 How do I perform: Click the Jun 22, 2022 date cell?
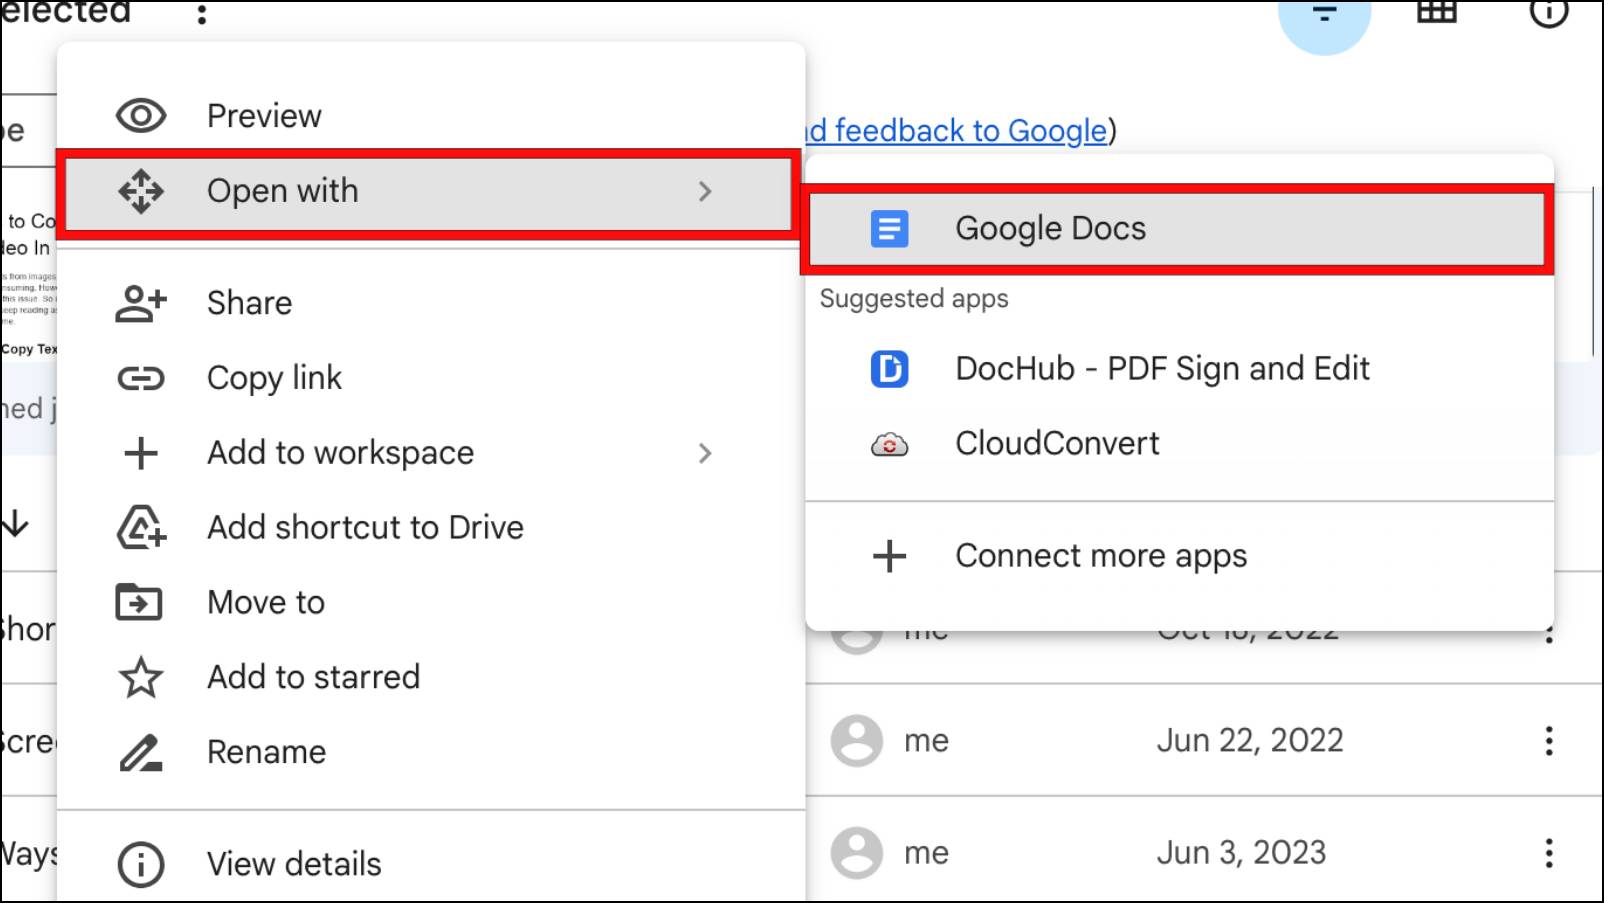pyautogui.click(x=1250, y=741)
